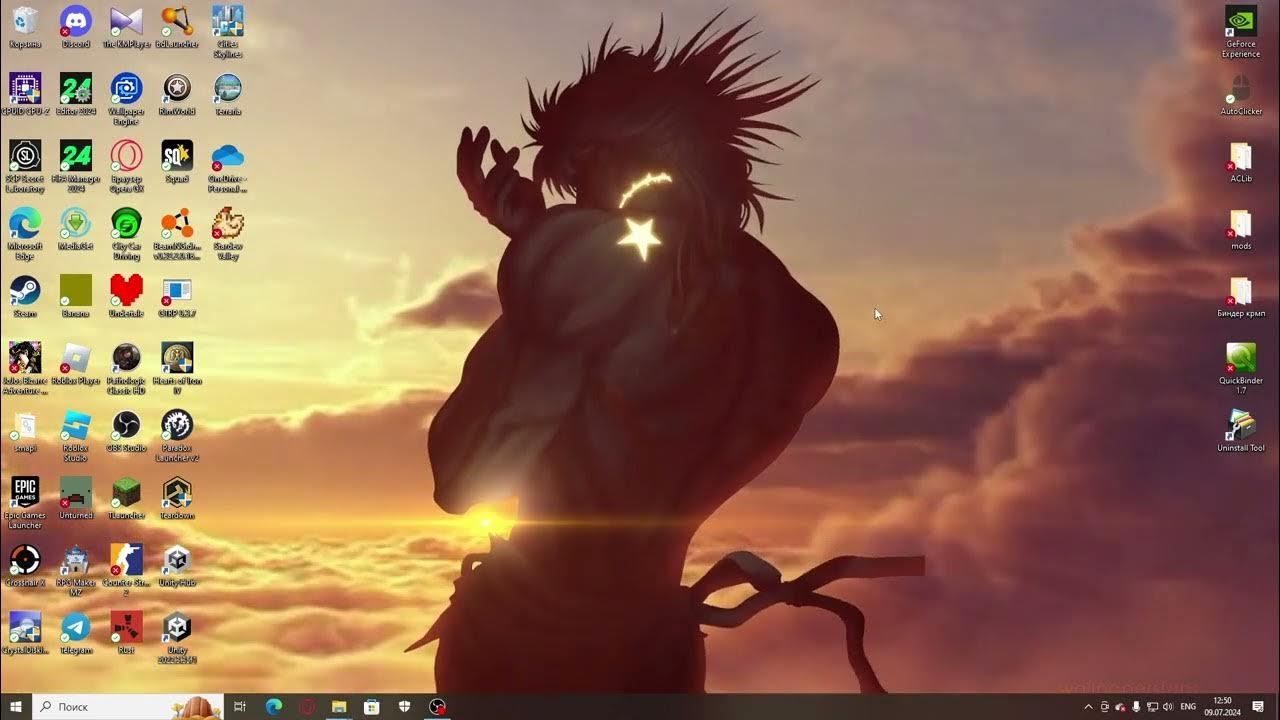Viewport: 1280px width, 720px height.
Task: Open Pathologic Classic HD shortcut
Action: pos(126,368)
